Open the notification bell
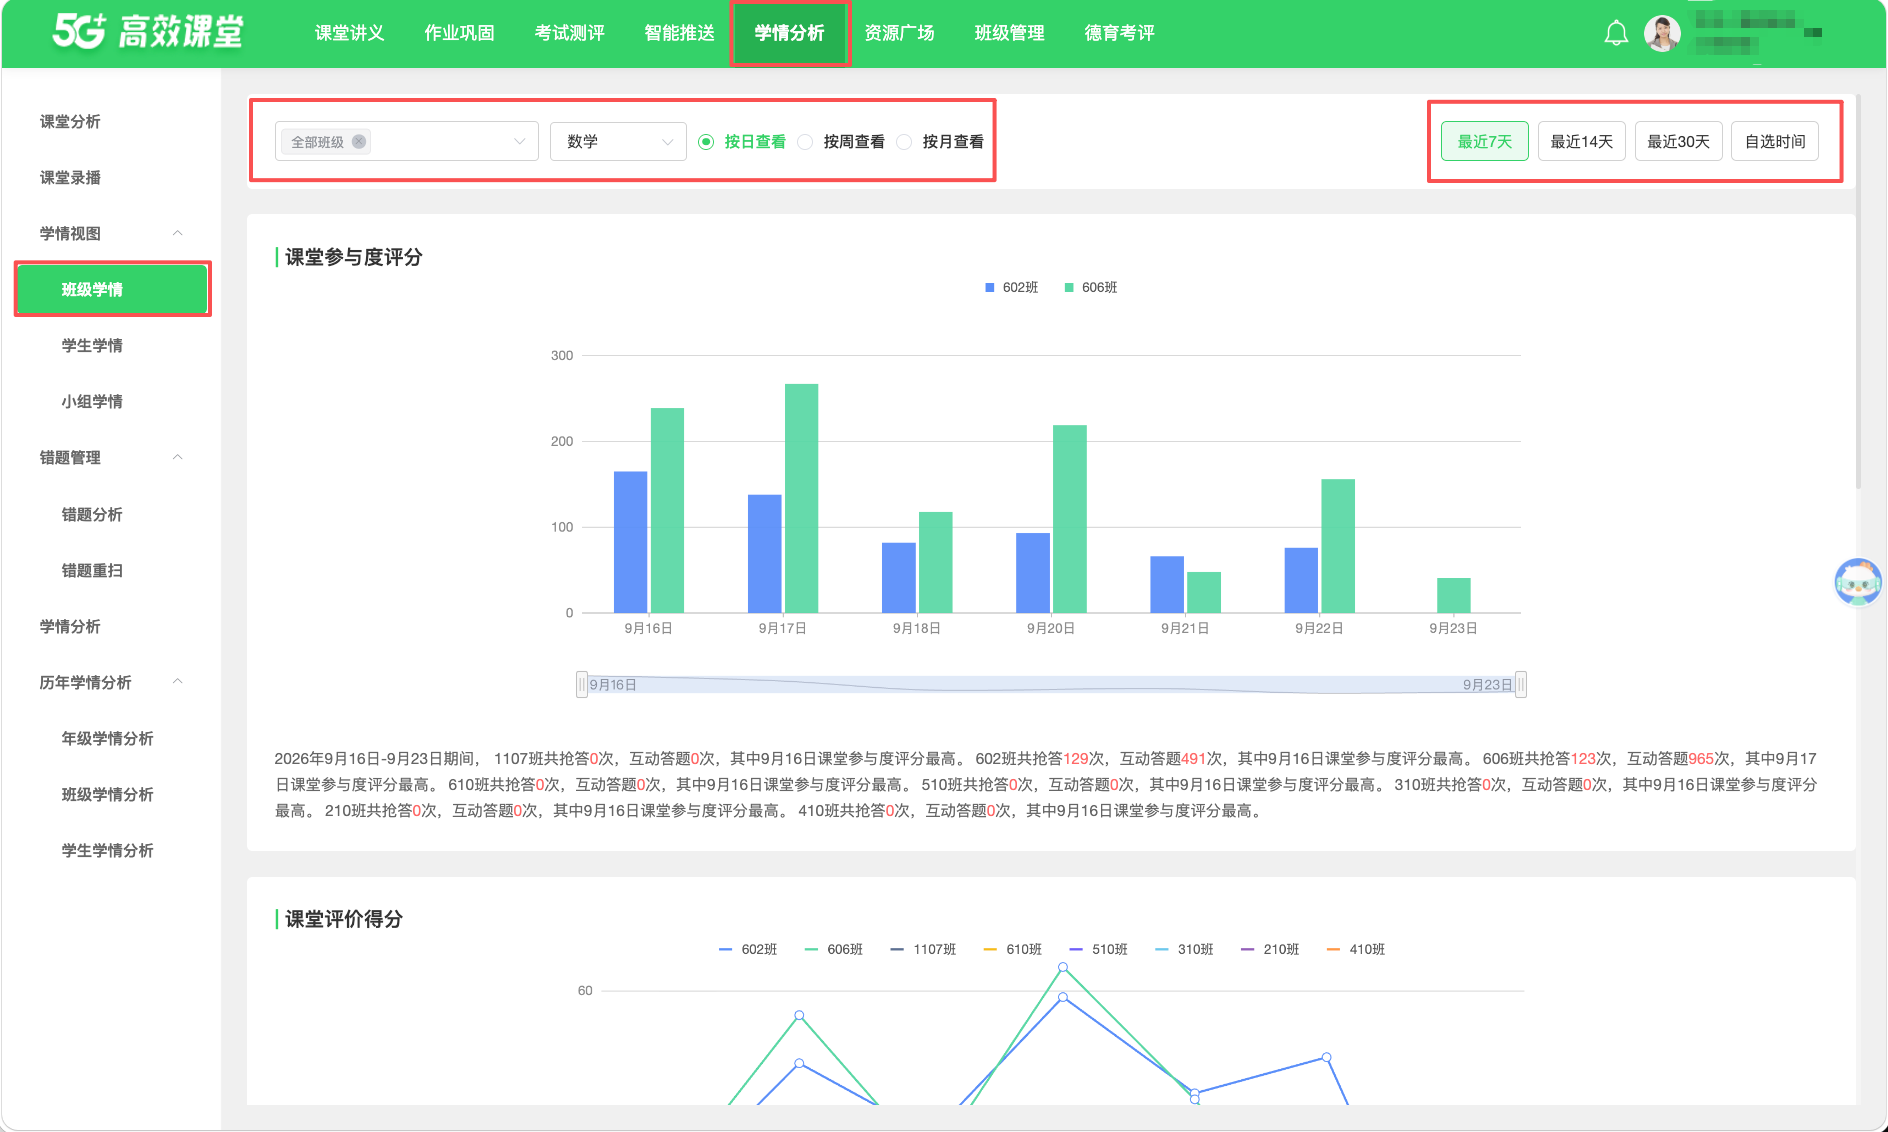Image resolution: width=1888 pixels, height=1132 pixels. (1616, 33)
